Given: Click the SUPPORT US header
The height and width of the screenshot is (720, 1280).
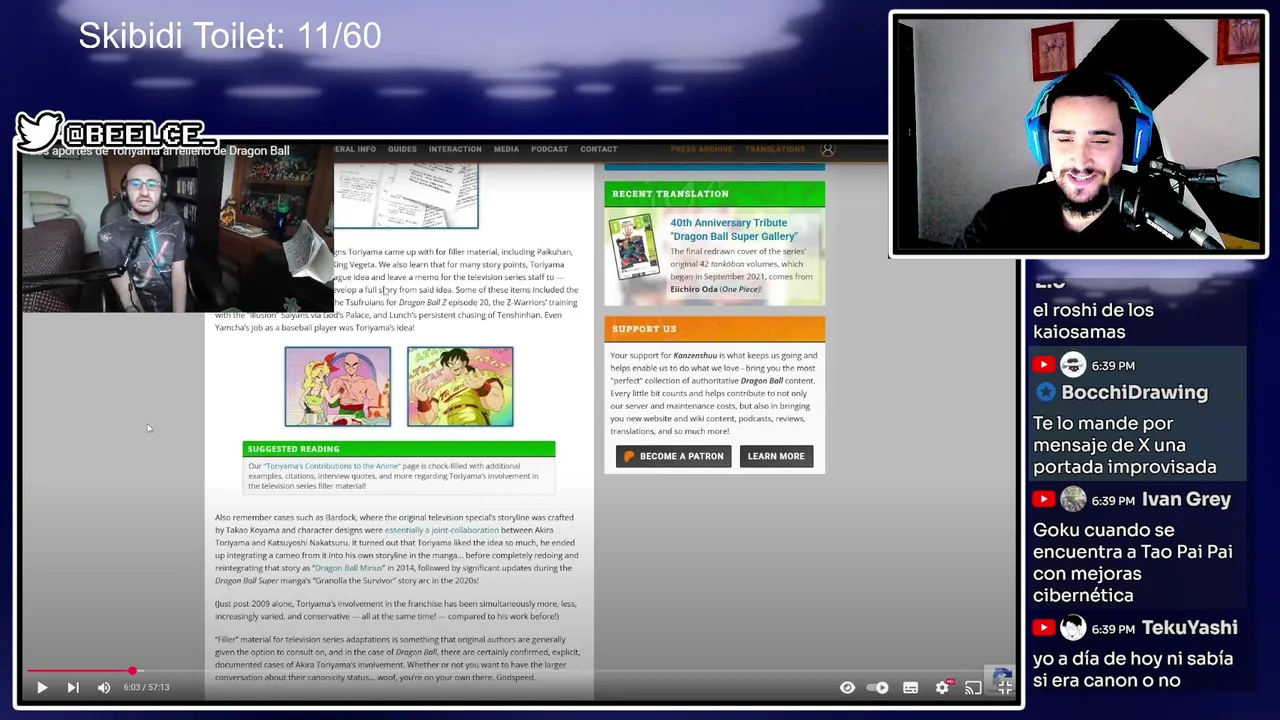Looking at the screenshot, I should [714, 329].
